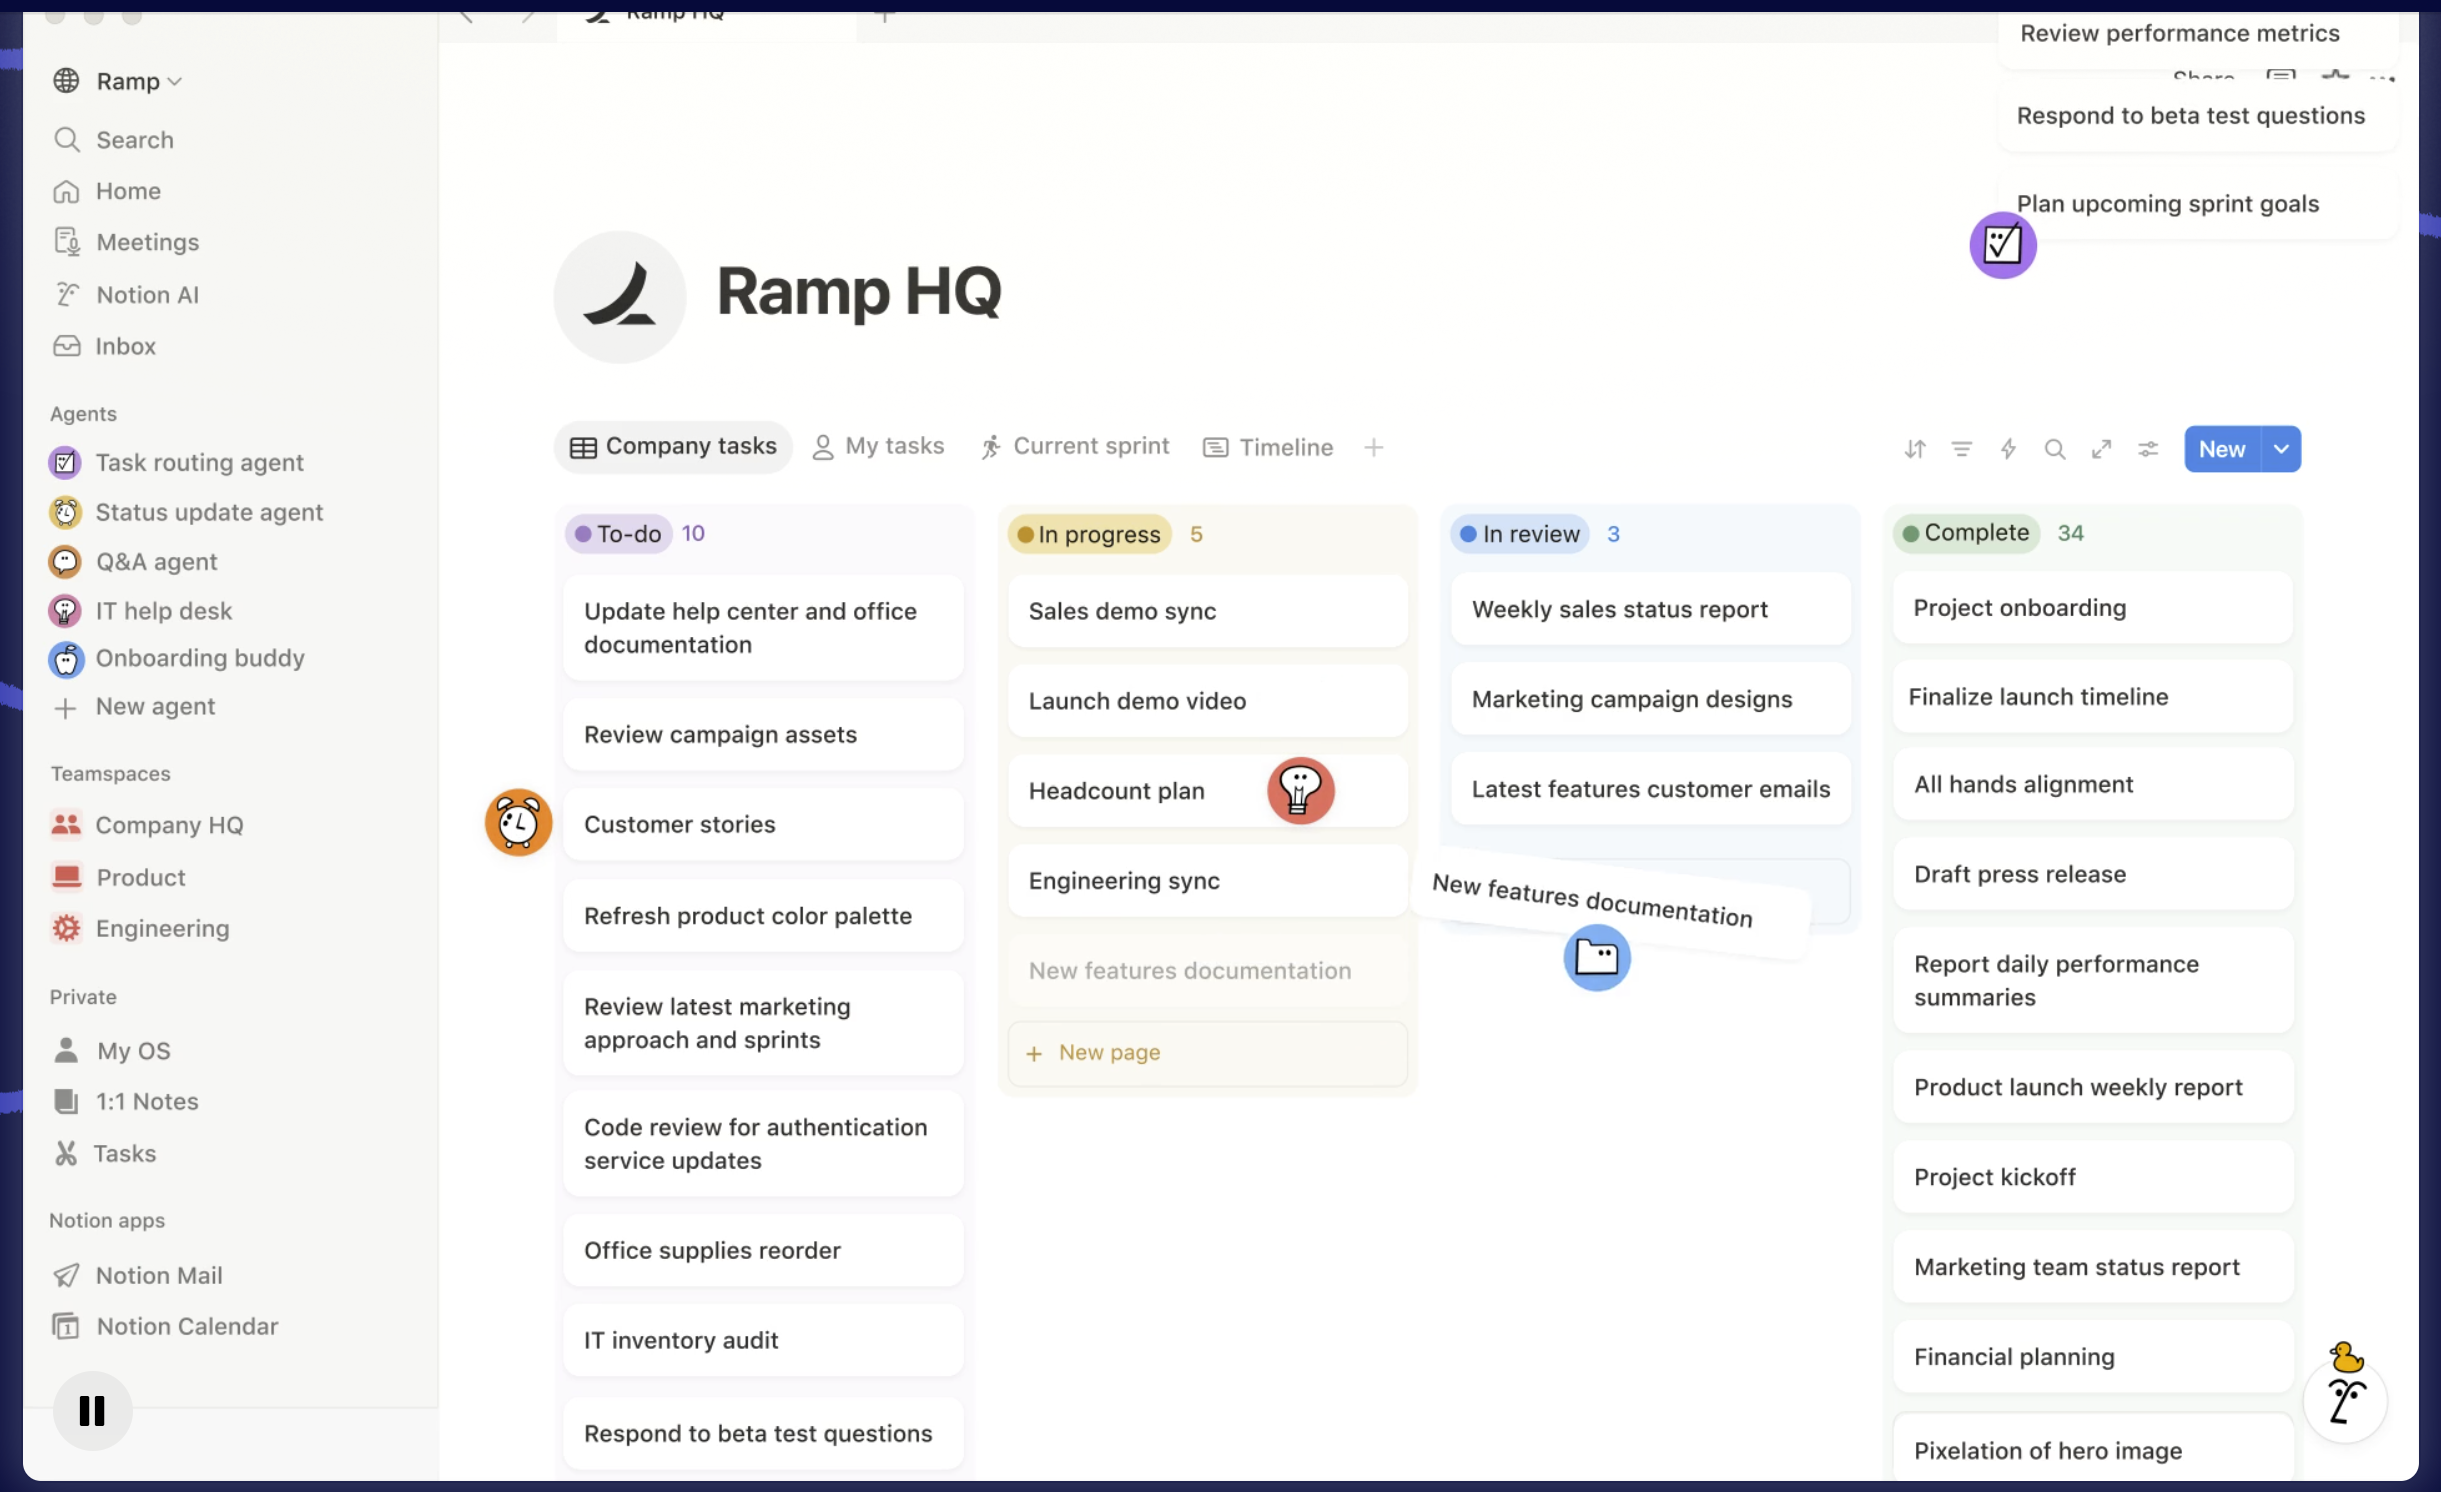The height and width of the screenshot is (1492, 2441).
Task: Open the Engineering teamspace gear icon
Action: [66, 928]
